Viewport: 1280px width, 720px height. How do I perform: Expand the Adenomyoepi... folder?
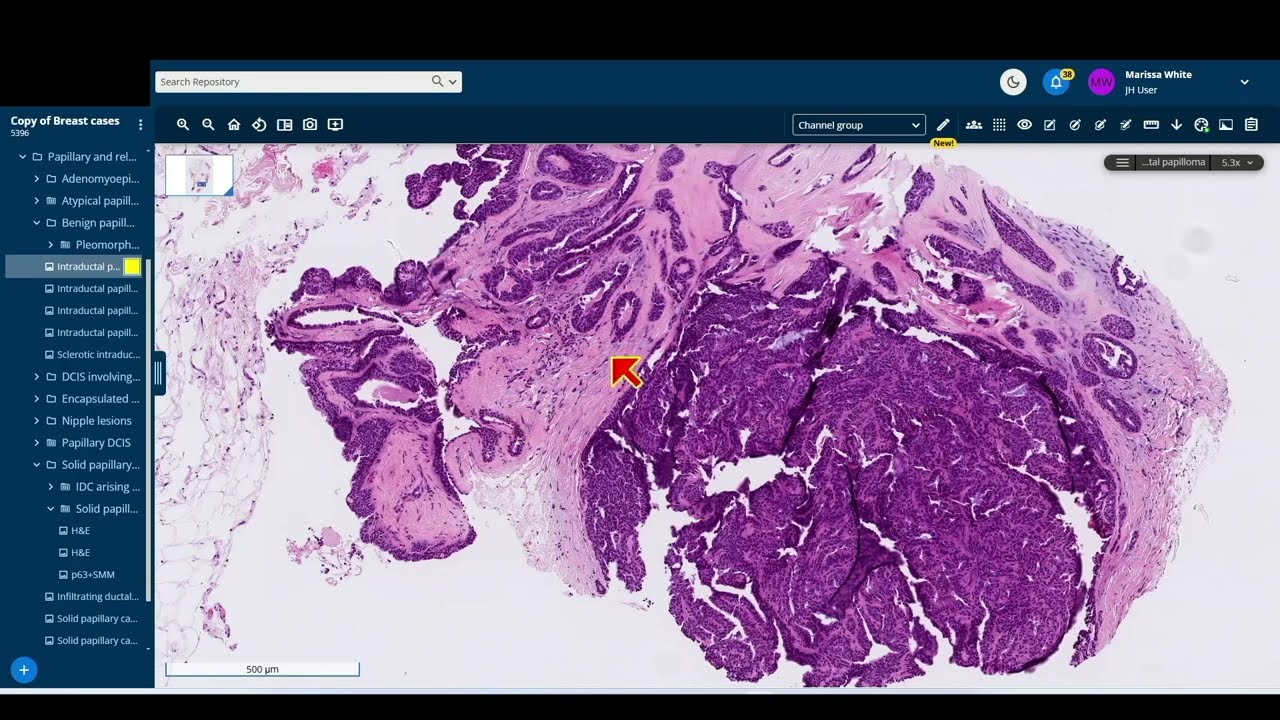click(37, 179)
